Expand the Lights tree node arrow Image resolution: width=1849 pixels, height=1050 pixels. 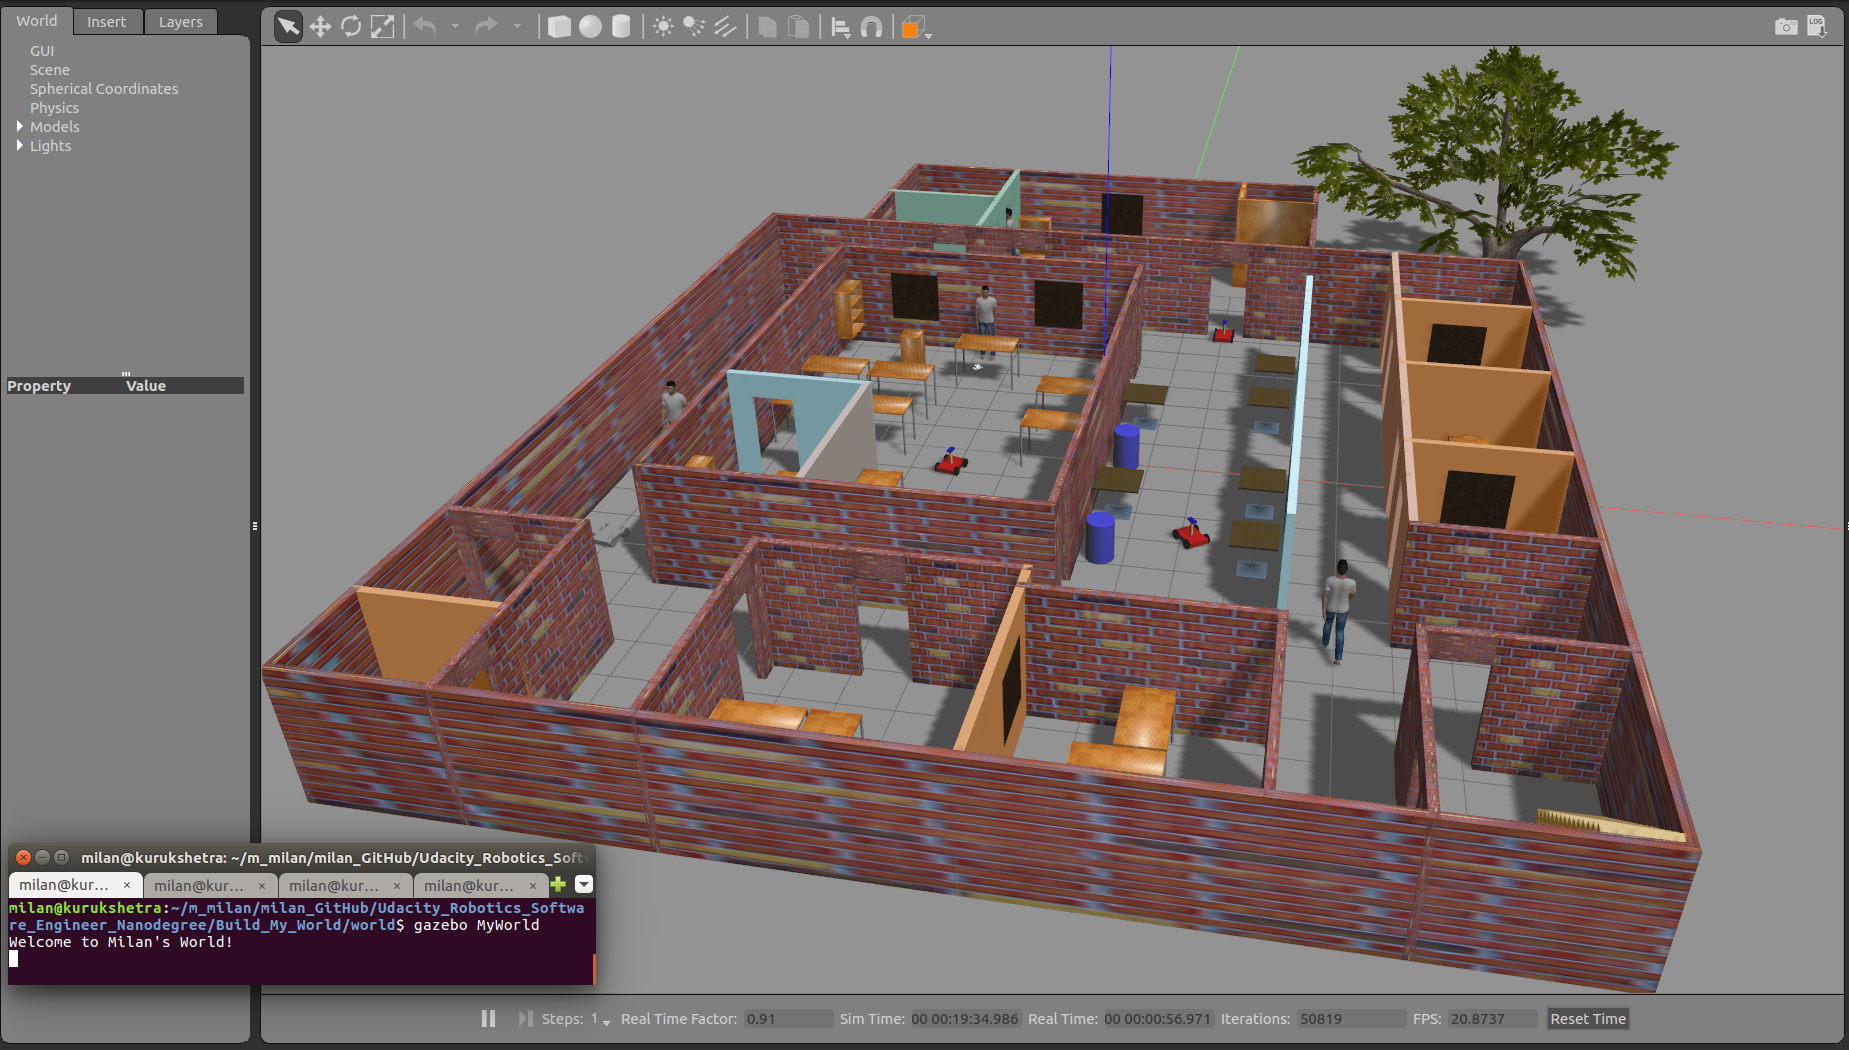(x=19, y=145)
